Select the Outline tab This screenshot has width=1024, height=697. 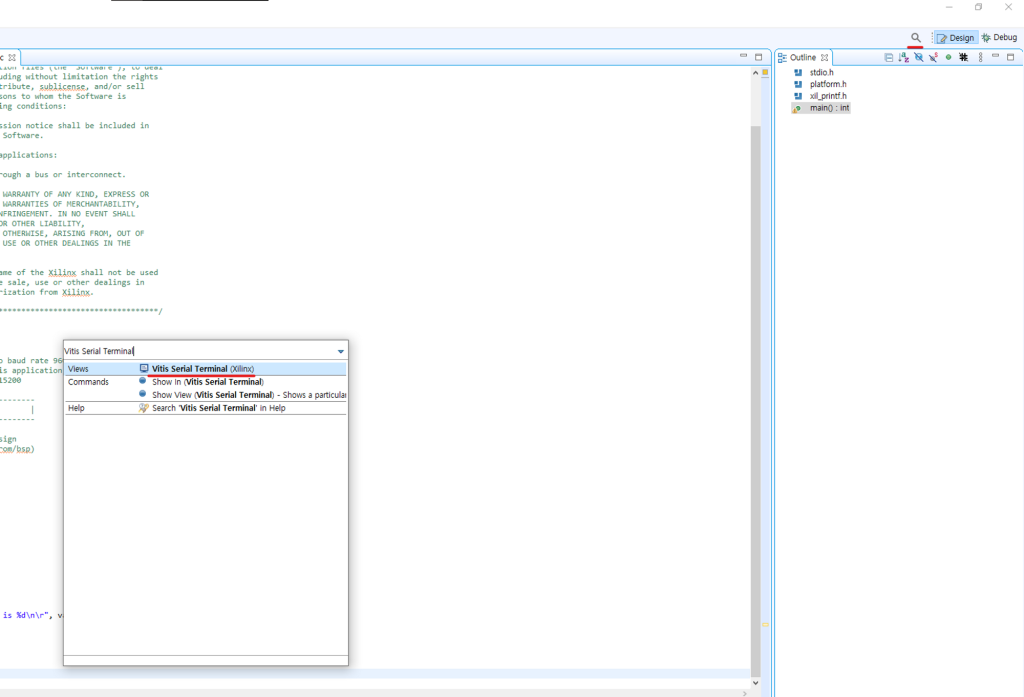803,57
